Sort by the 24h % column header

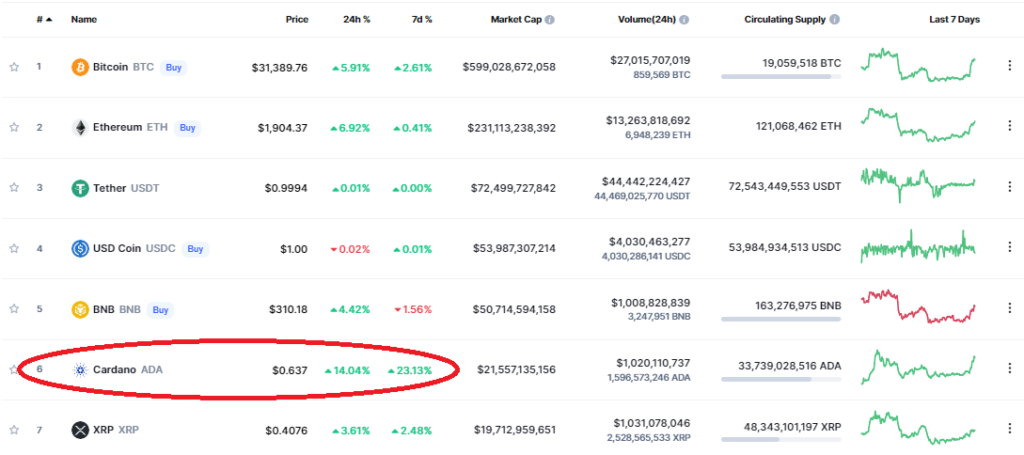(358, 20)
